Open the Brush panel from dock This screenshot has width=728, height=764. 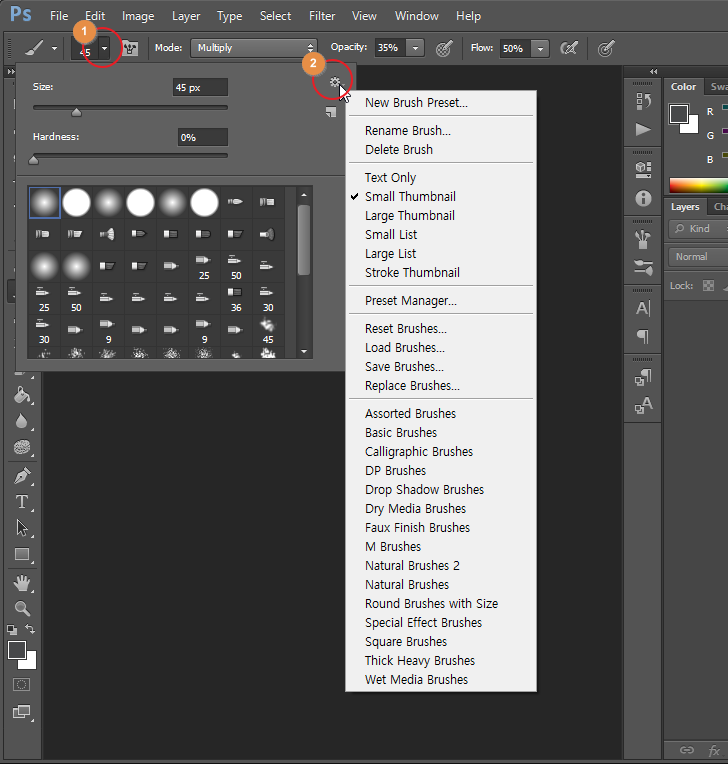pos(644,239)
